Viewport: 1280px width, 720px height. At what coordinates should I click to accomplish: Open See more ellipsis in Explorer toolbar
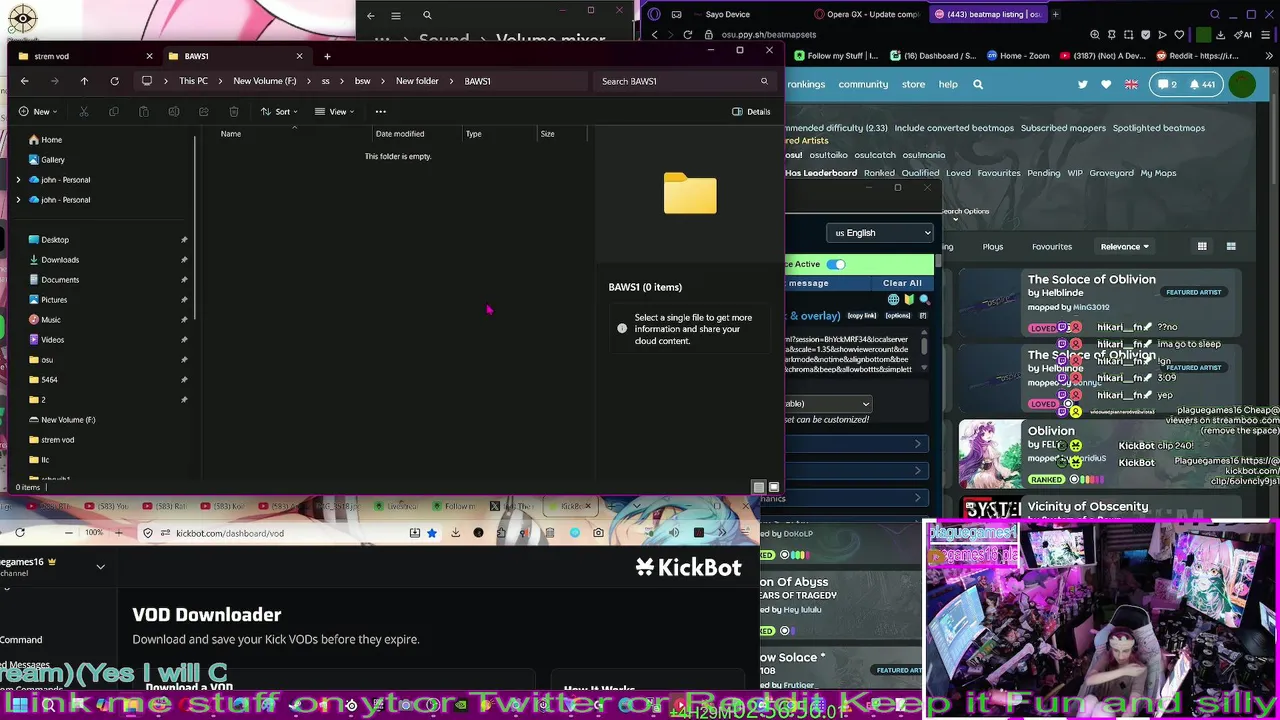(380, 111)
